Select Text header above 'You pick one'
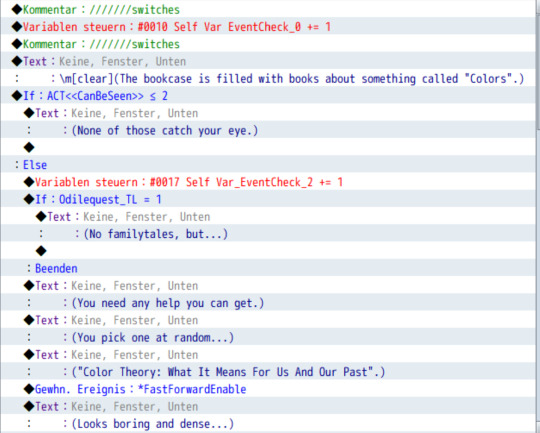 click(x=268, y=319)
